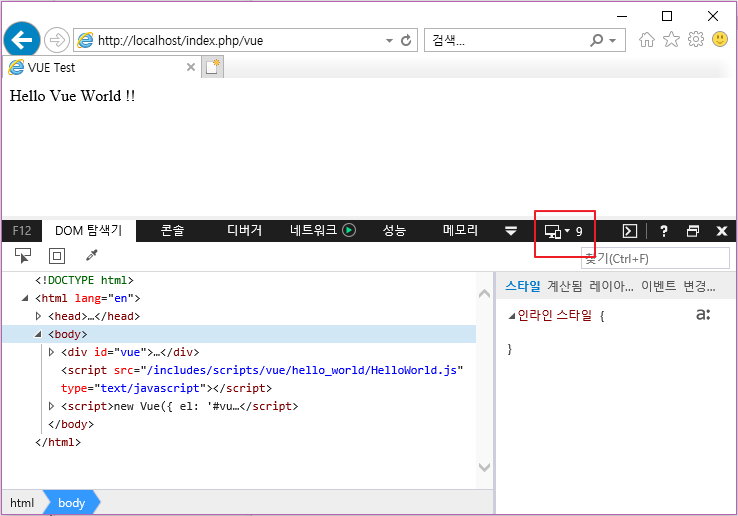Viewport: 738px width, 516px height.
Task: Refresh the page using the reload icon
Action: click(406, 41)
